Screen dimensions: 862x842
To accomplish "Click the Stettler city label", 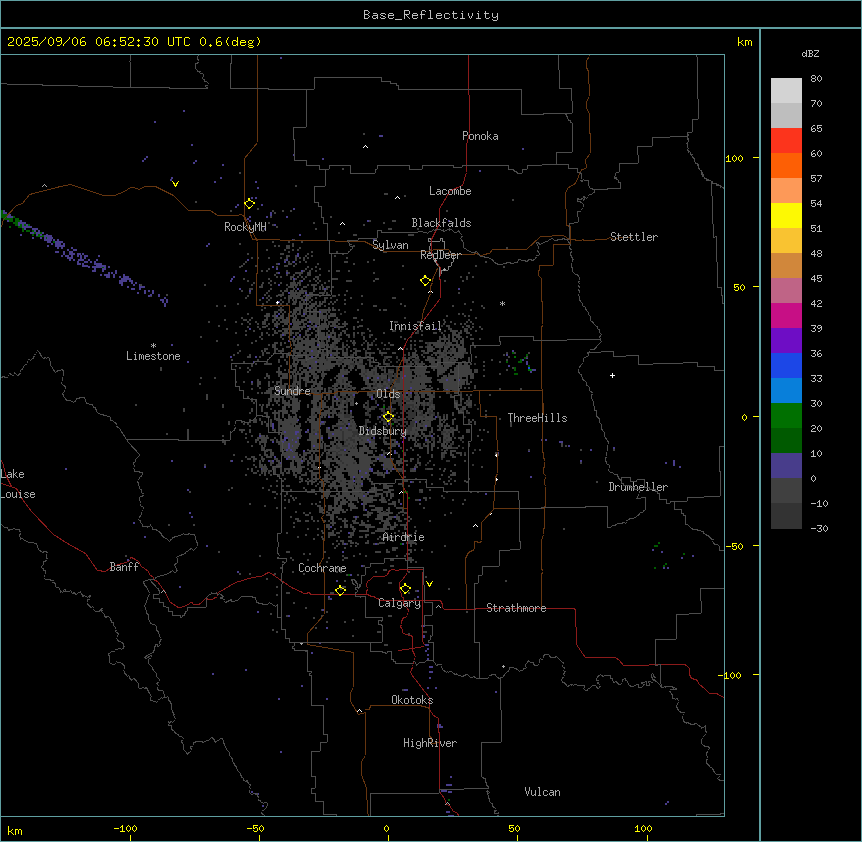I will point(634,237).
